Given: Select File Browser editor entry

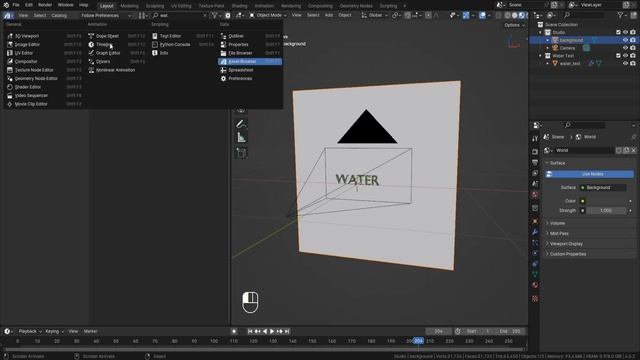Looking at the screenshot, I should (250, 53).
